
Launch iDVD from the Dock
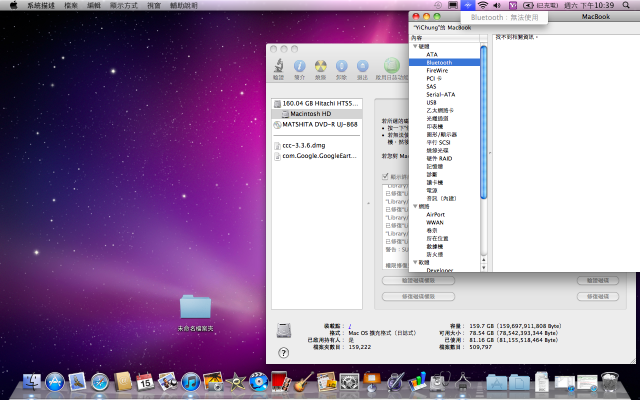(258, 382)
